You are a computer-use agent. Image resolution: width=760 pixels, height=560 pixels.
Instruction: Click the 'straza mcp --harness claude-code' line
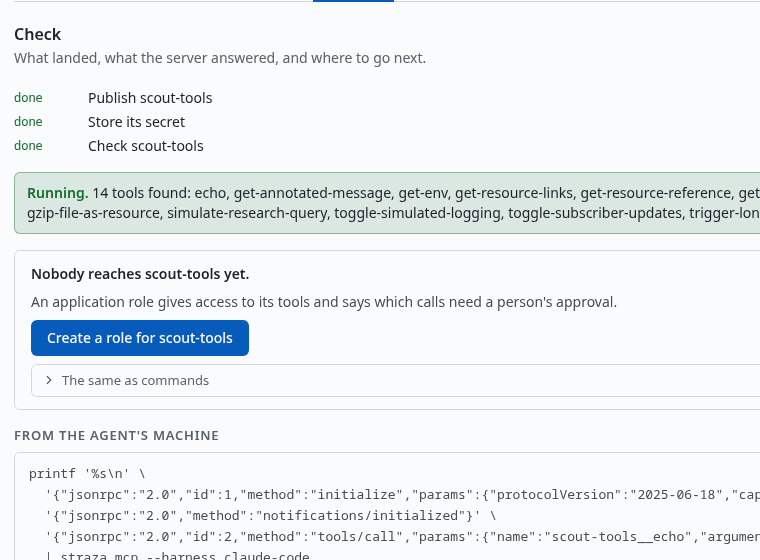point(178,556)
